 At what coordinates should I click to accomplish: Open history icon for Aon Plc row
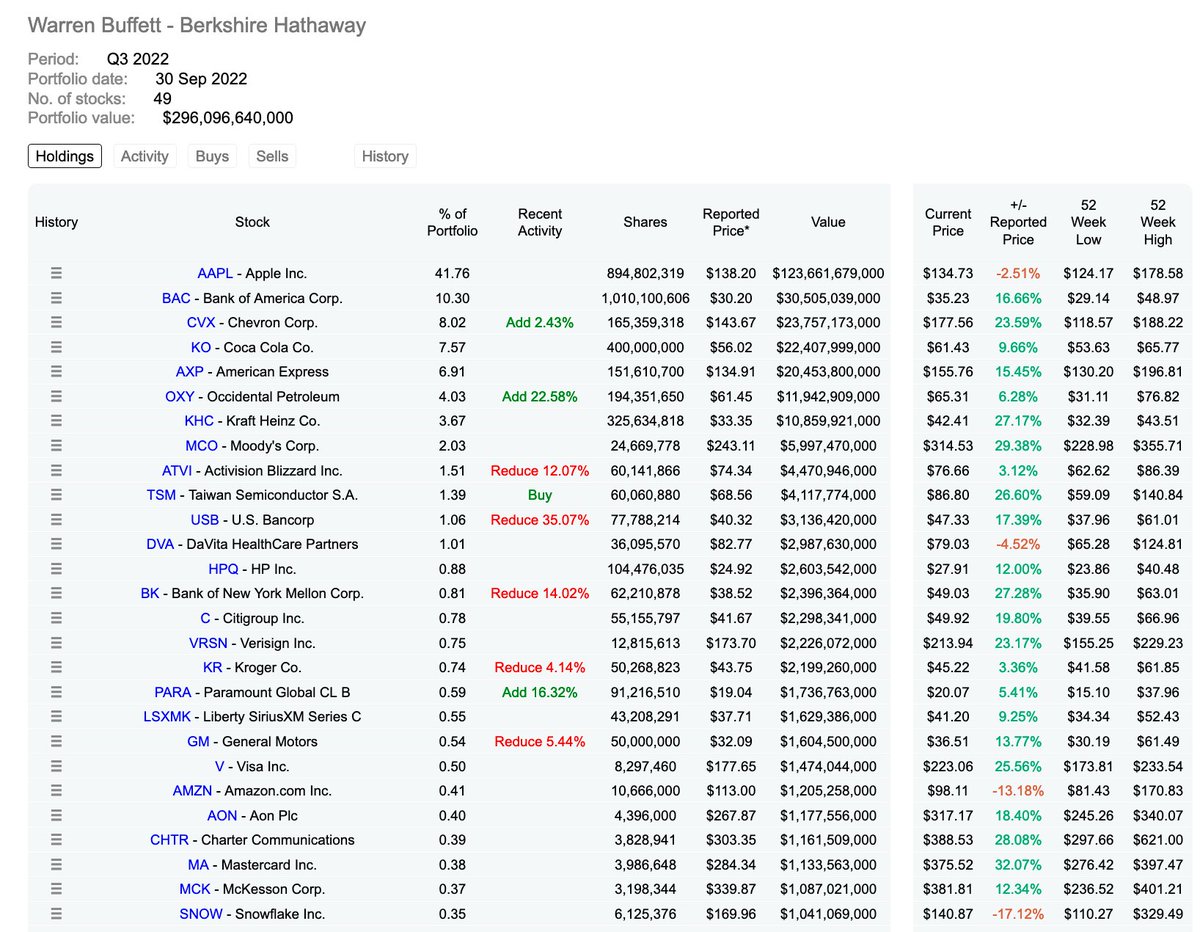pos(56,815)
